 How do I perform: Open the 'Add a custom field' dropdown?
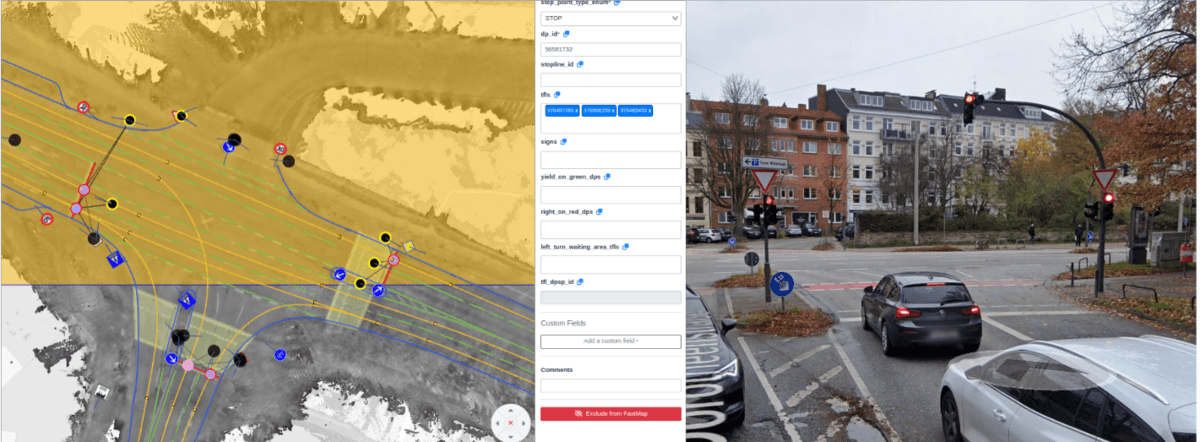click(x=611, y=342)
